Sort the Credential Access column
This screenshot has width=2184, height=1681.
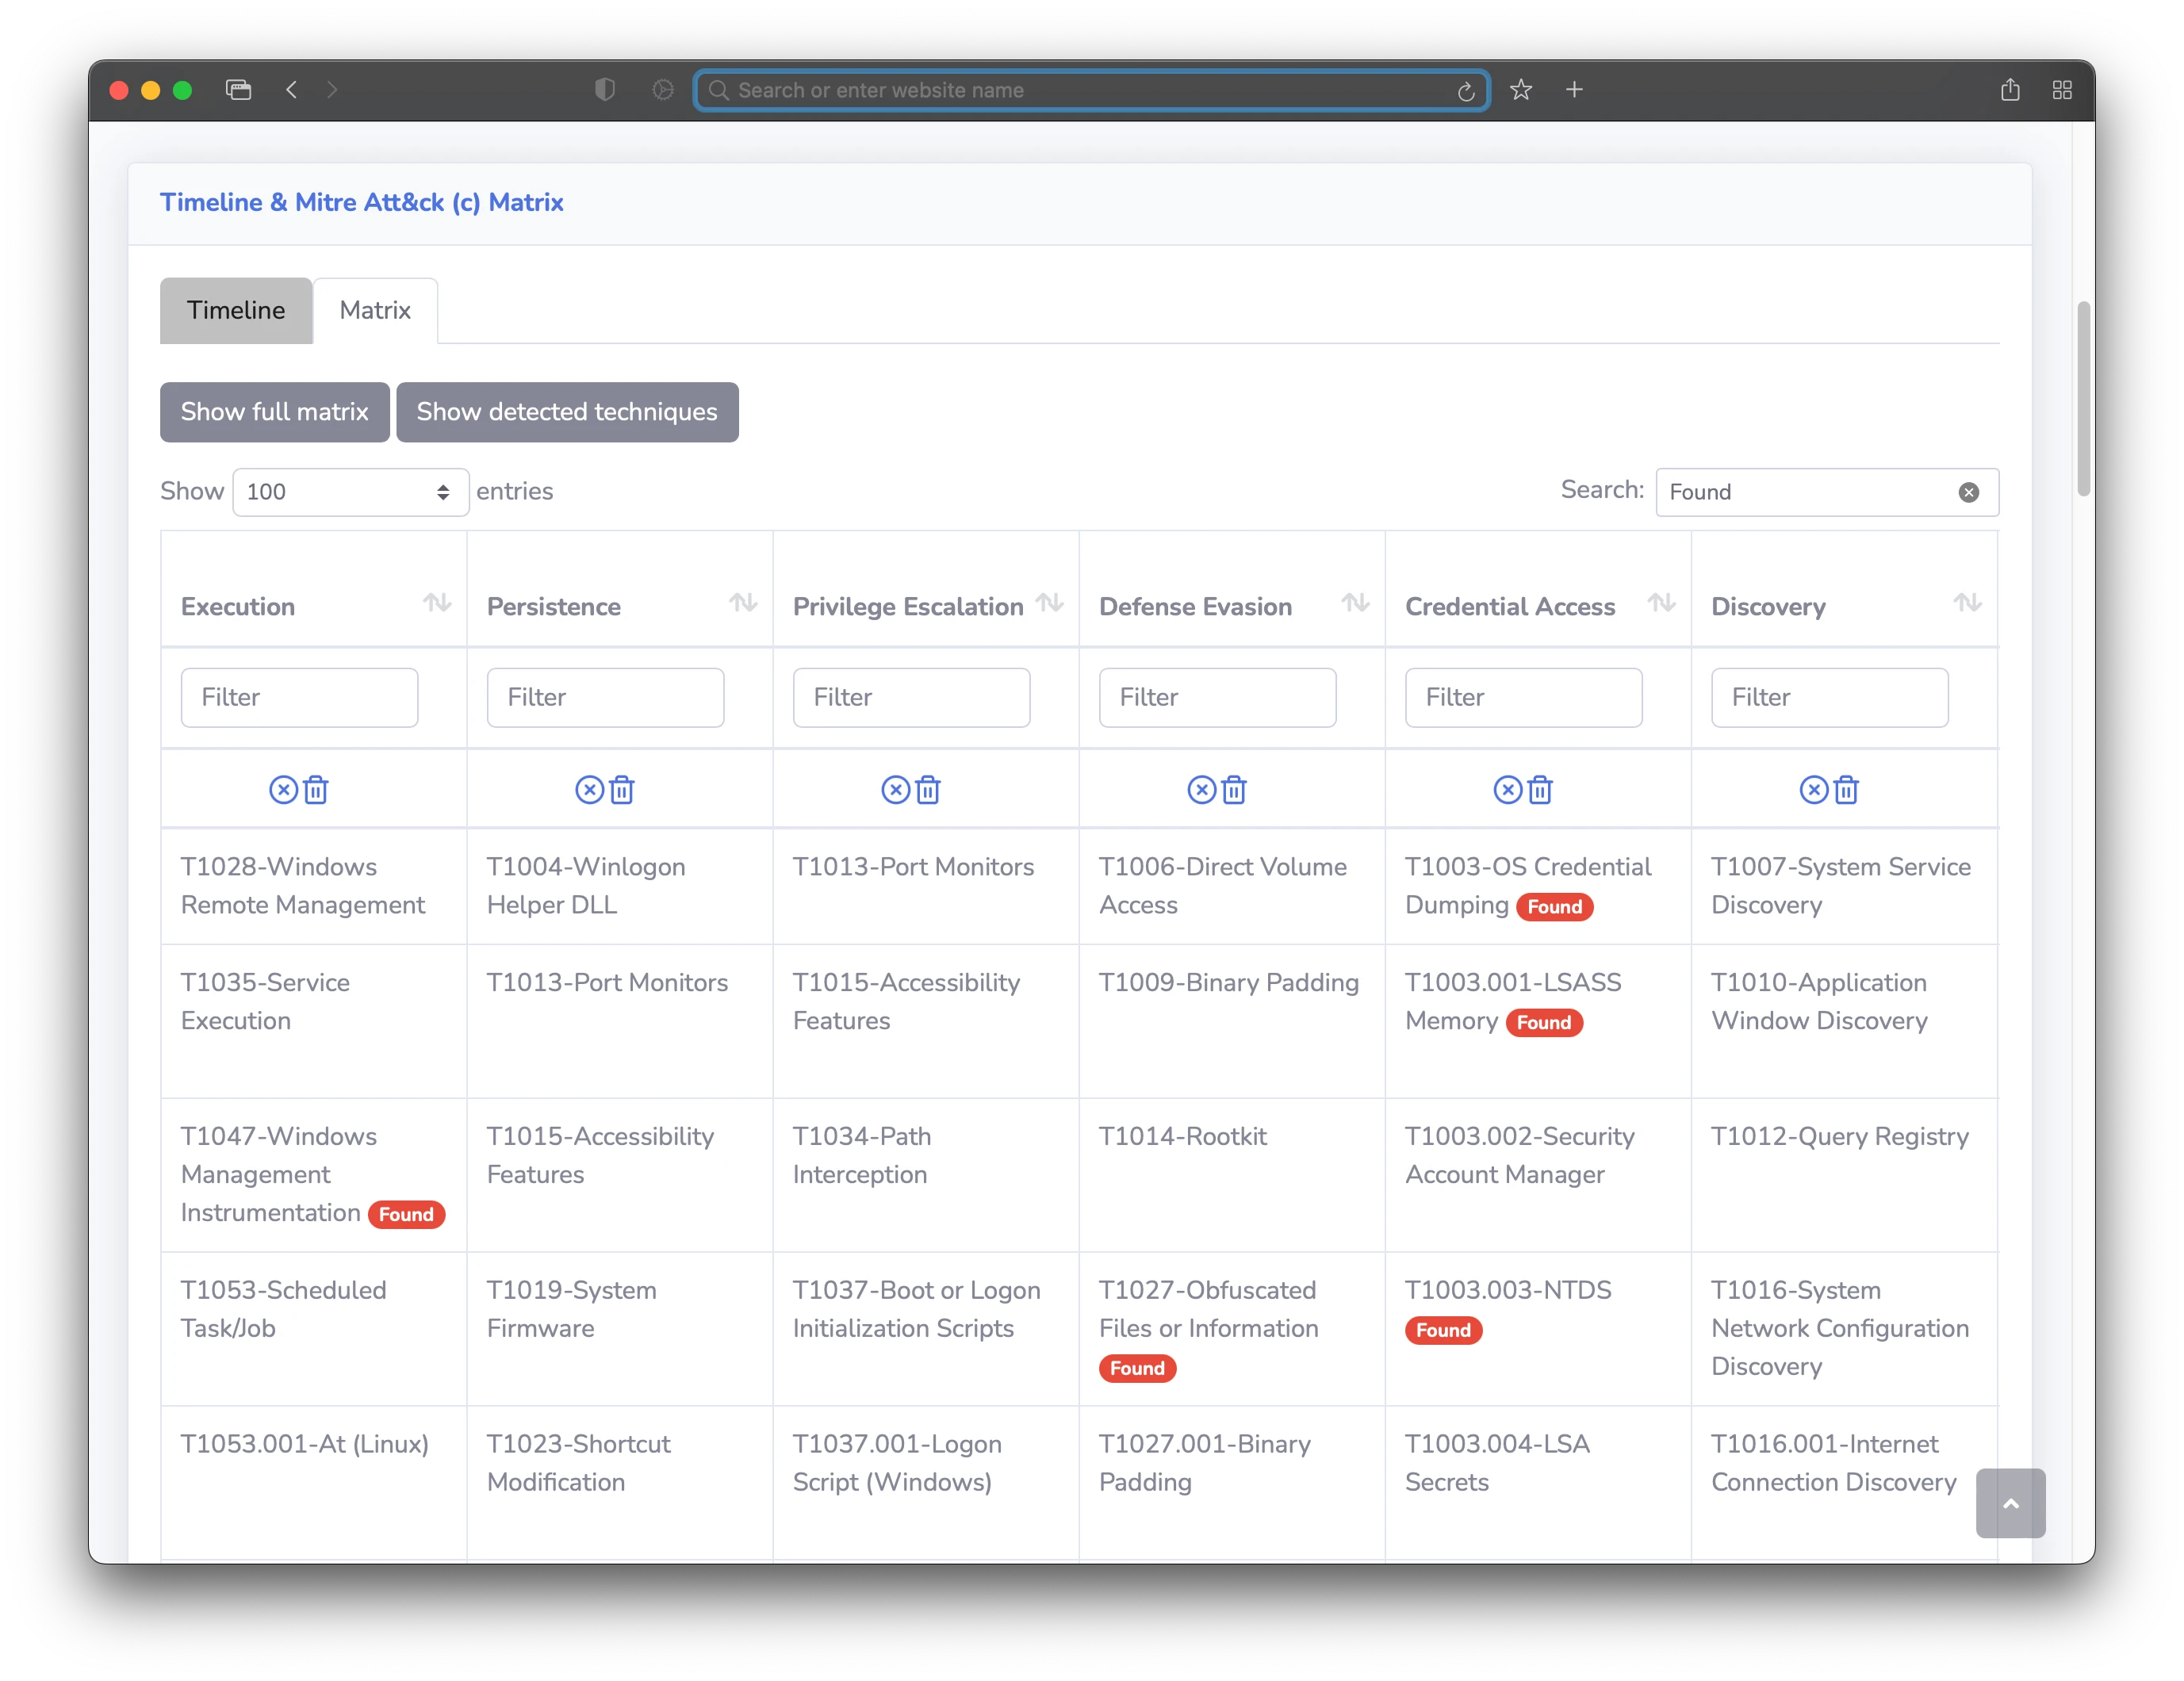pyautogui.click(x=1661, y=603)
